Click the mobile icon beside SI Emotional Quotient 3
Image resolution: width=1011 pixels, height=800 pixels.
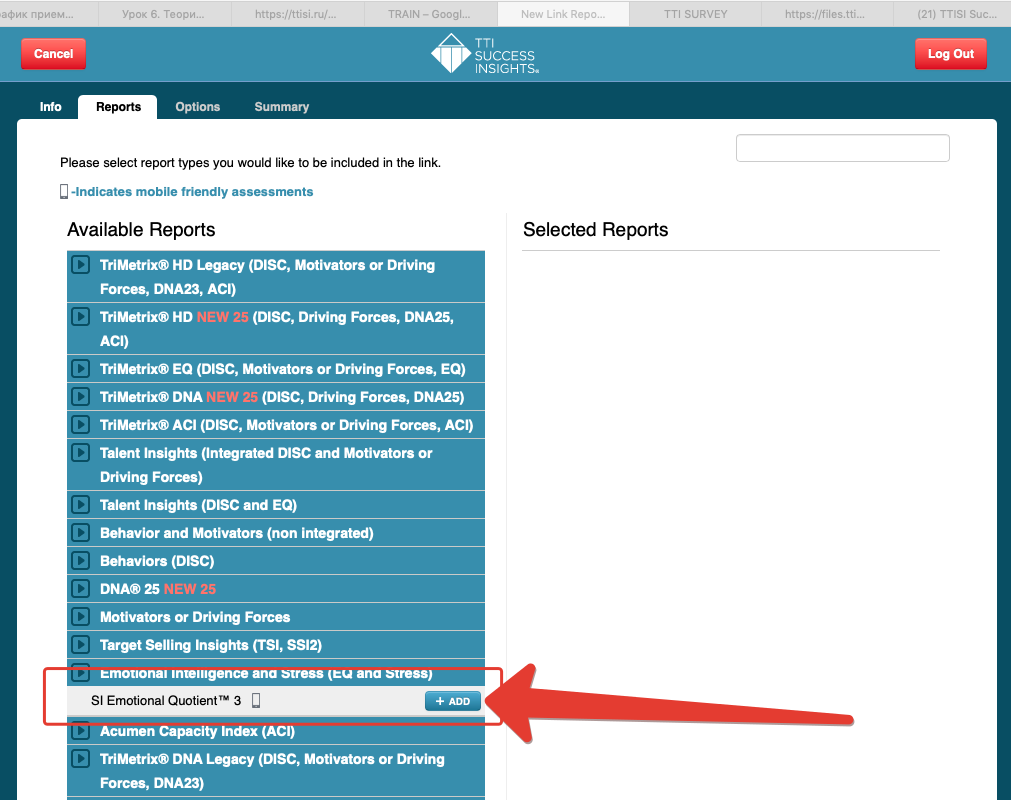click(256, 701)
